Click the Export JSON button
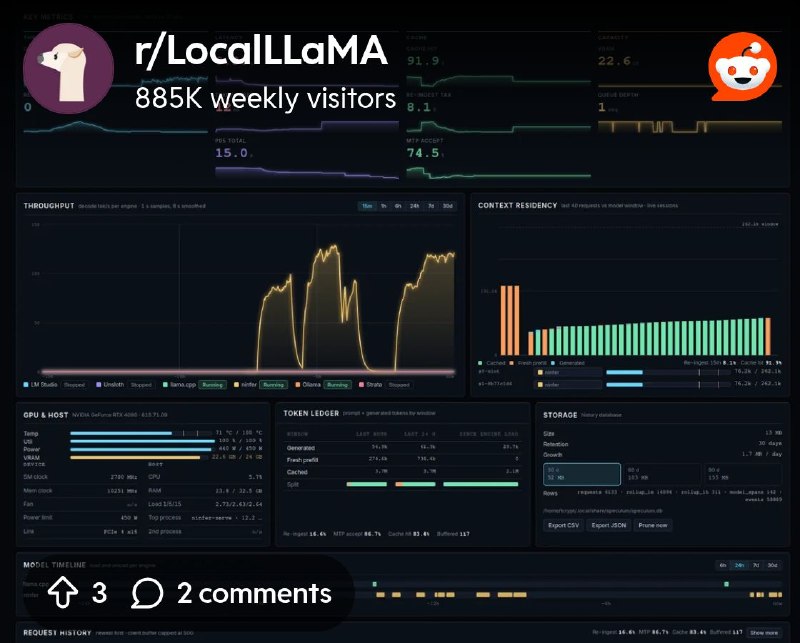Screen dimensions: 800x643 [609, 525]
